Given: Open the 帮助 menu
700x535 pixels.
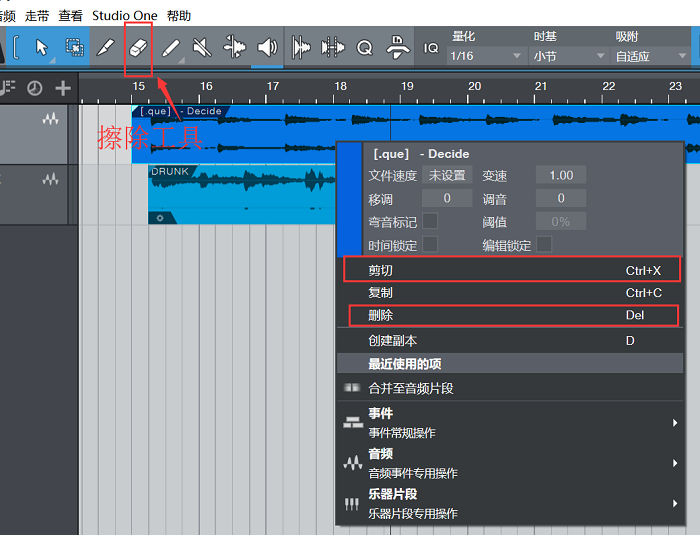Looking at the screenshot, I should (x=179, y=16).
